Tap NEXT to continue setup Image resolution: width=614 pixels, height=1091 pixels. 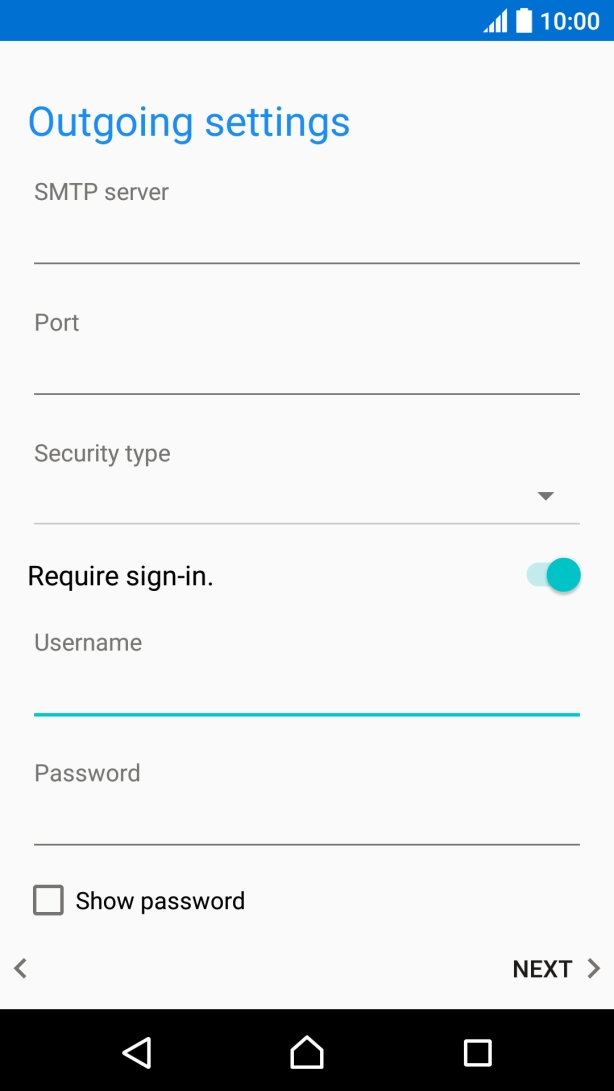pyautogui.click(x=542, y=968)
